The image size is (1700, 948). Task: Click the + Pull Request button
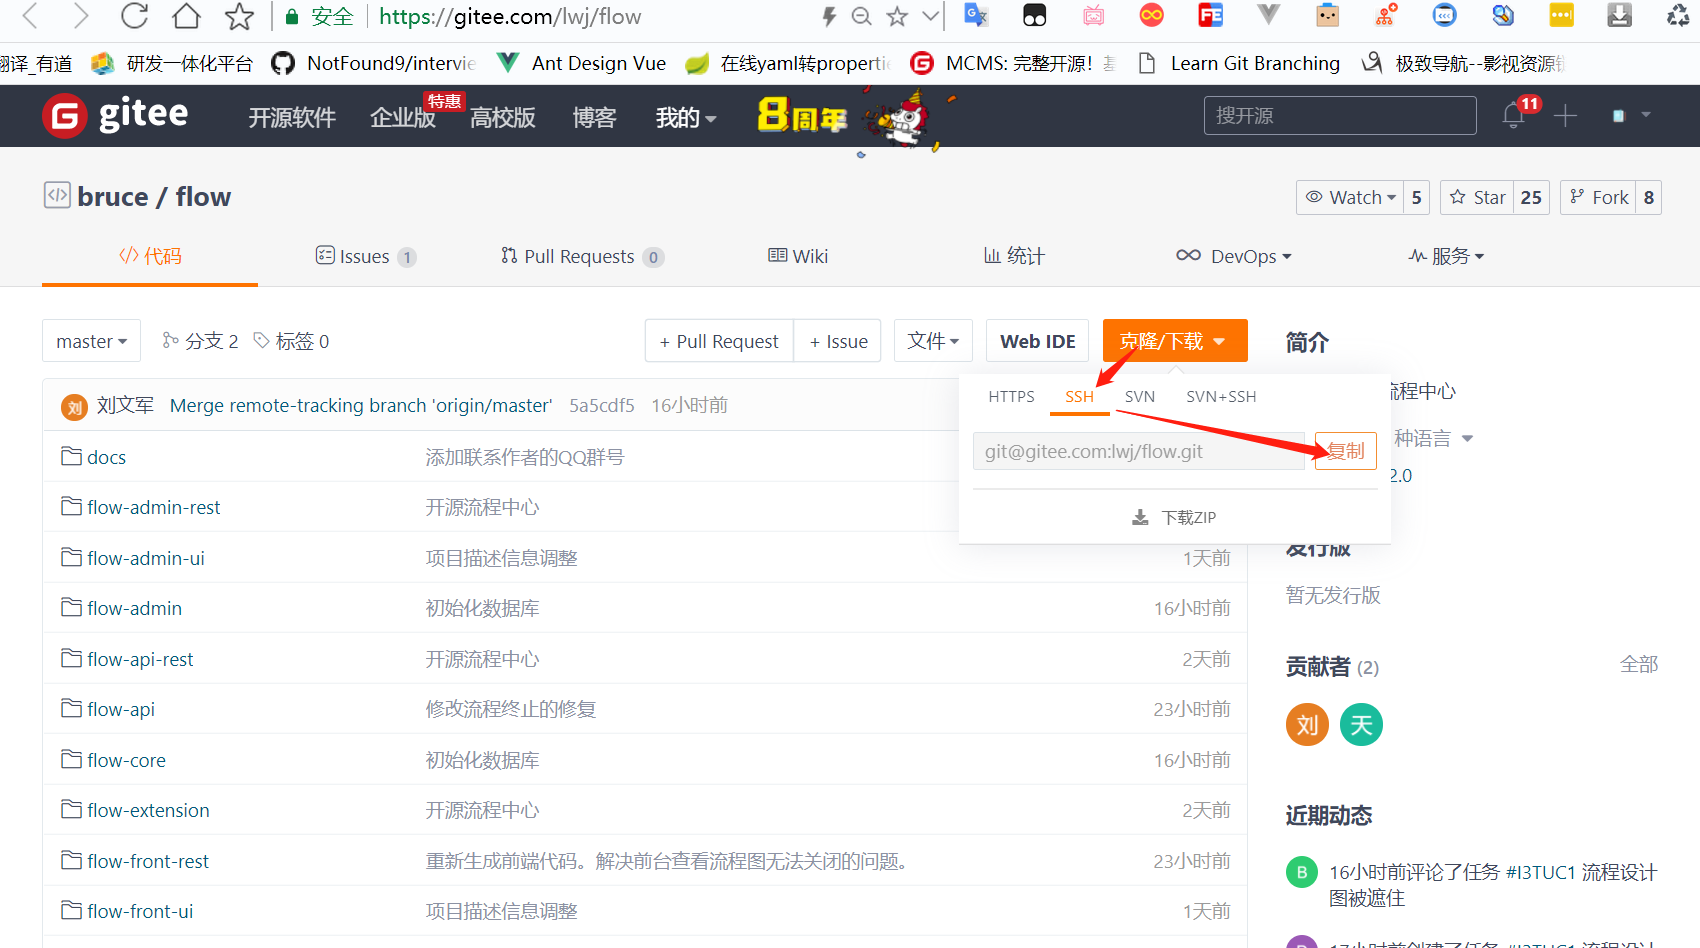click(719, 341)
